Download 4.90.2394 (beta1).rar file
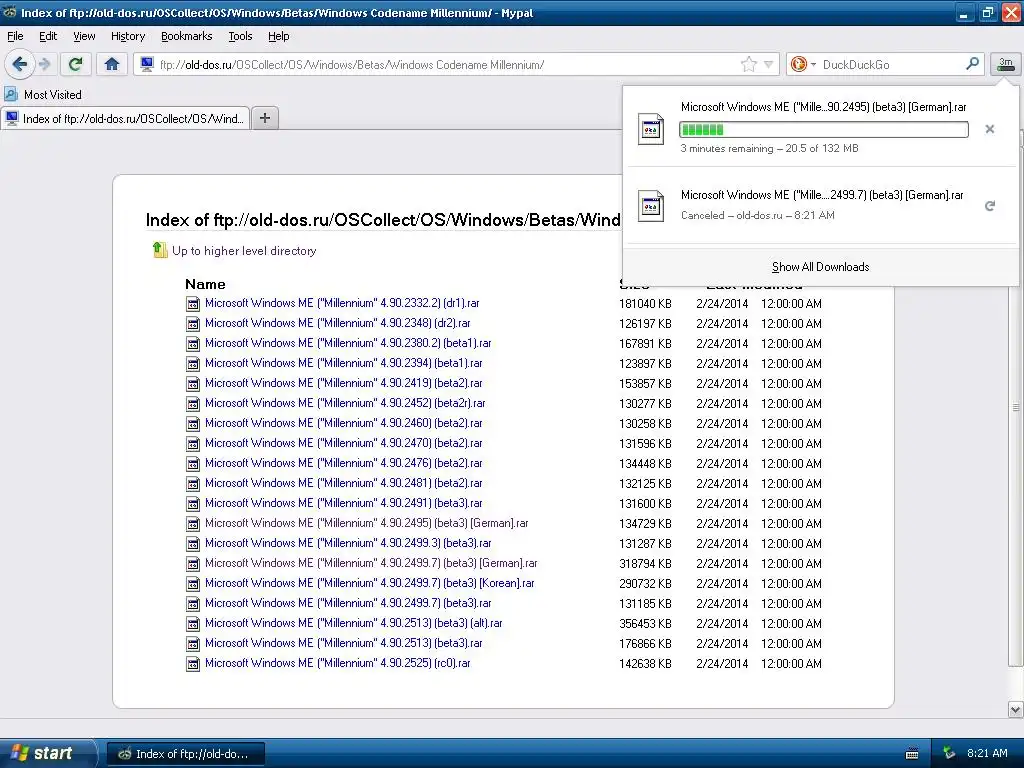The width and height of the screenshot is (1024, 768). pos(344,363)
